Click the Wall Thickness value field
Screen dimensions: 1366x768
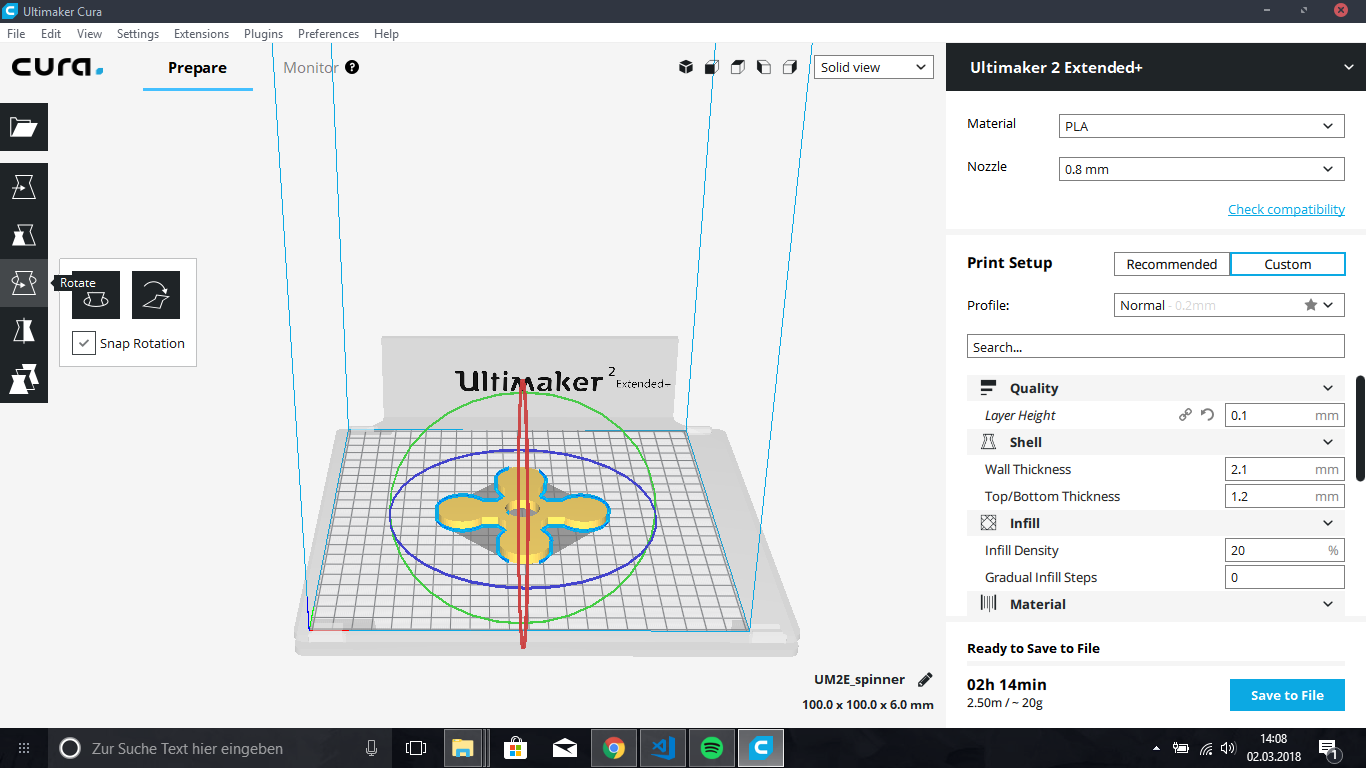tap(1285, 469)
